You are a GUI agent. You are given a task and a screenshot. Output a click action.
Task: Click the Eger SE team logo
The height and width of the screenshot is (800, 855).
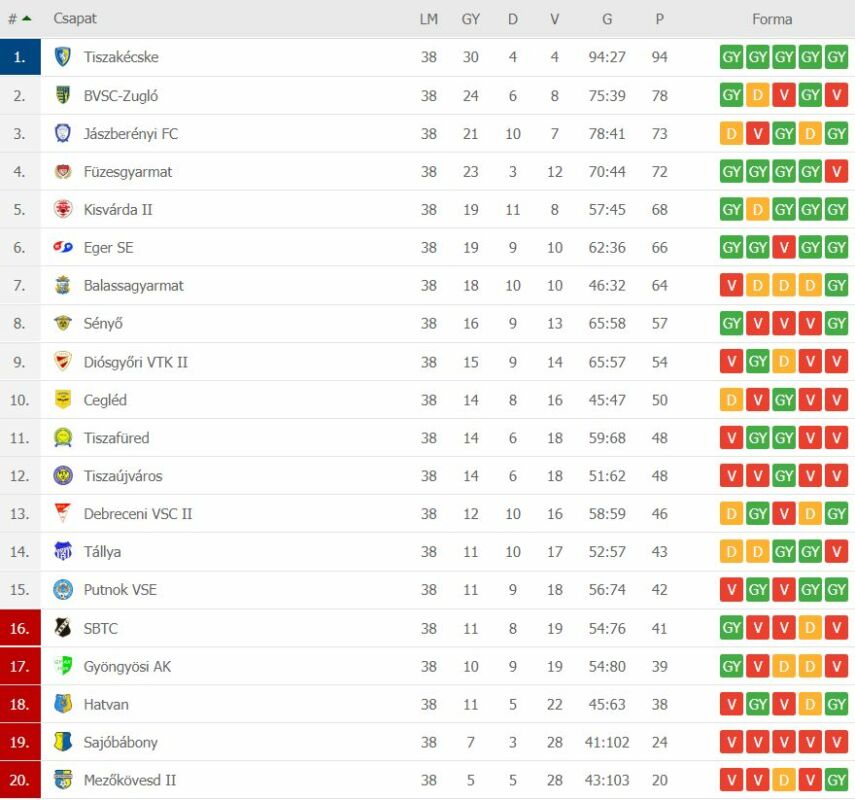coord(63,248)
